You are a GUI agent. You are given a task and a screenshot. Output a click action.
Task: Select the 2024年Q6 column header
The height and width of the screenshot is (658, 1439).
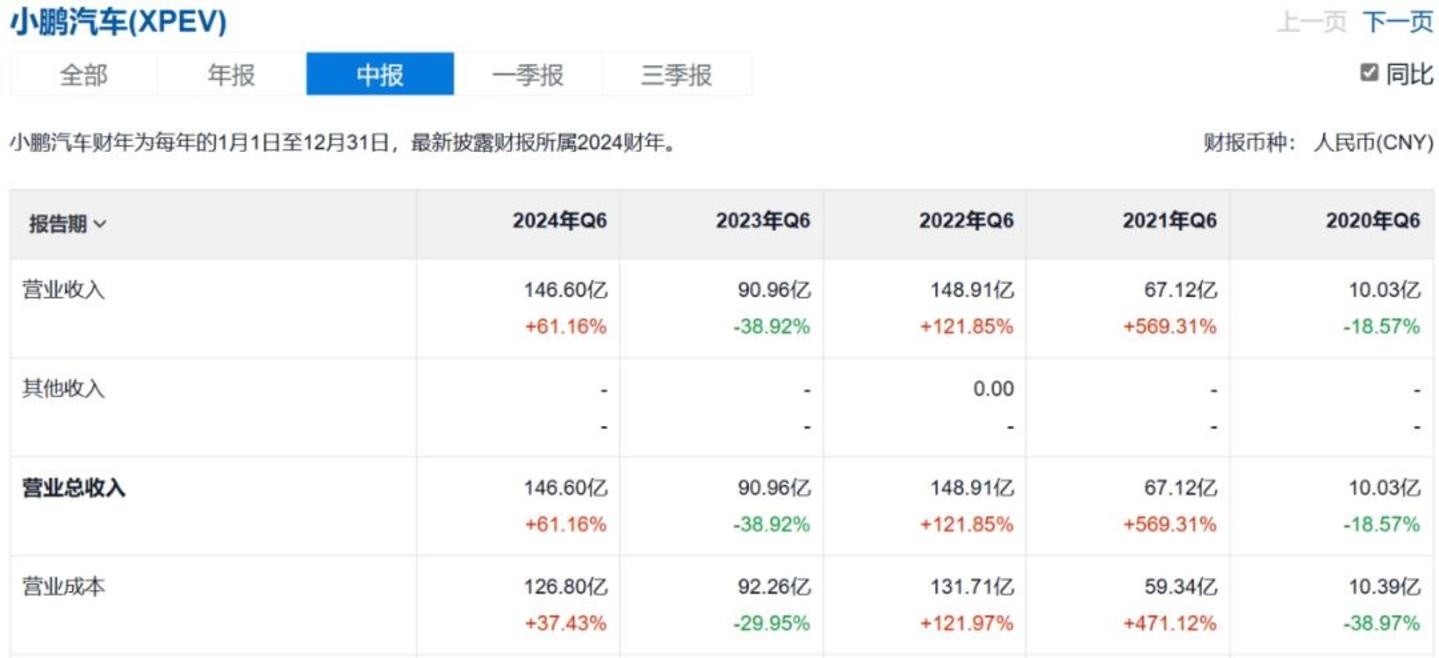(559, 222)
